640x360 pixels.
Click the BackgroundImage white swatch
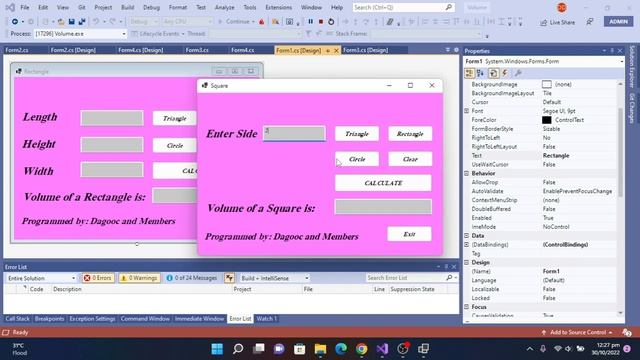tap(546, 84)
